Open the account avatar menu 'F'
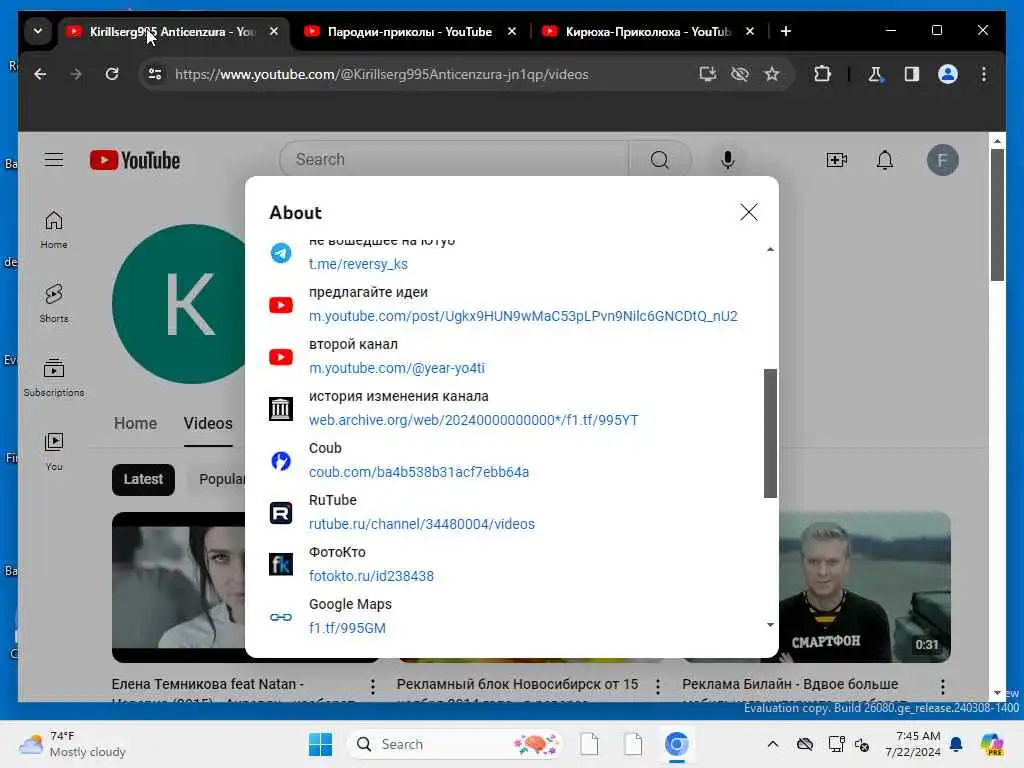 point(942,160)
